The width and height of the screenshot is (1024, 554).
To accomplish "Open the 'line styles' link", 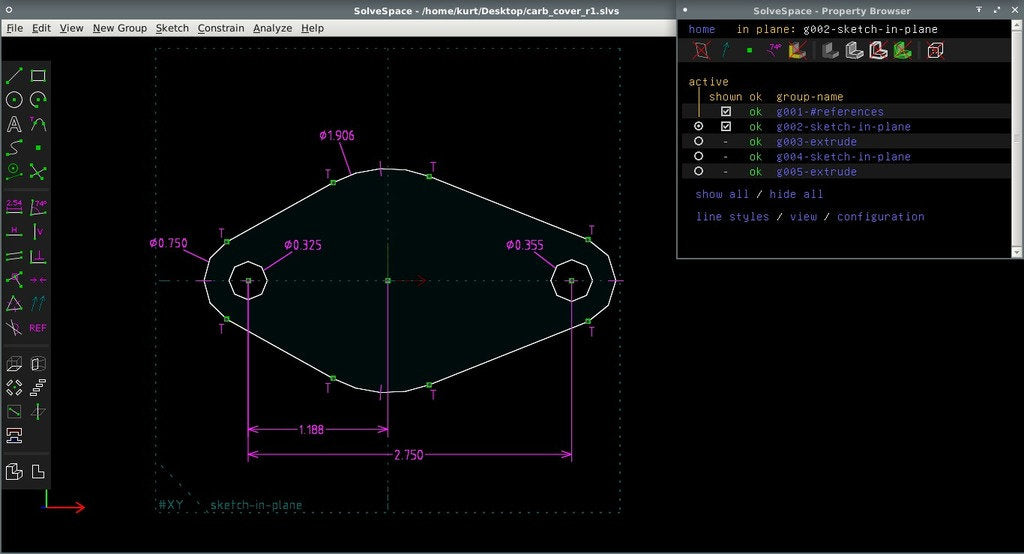I will (732, 216).
